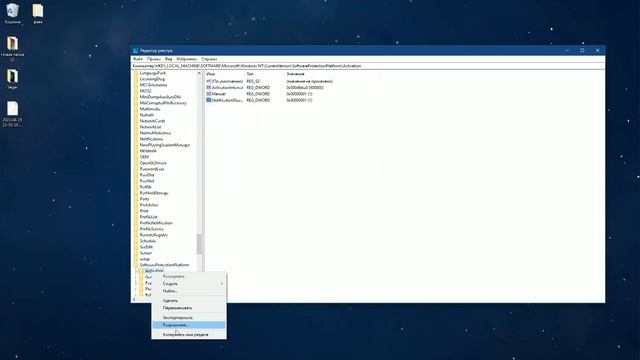Open the Правка menu

coord(154,59)
